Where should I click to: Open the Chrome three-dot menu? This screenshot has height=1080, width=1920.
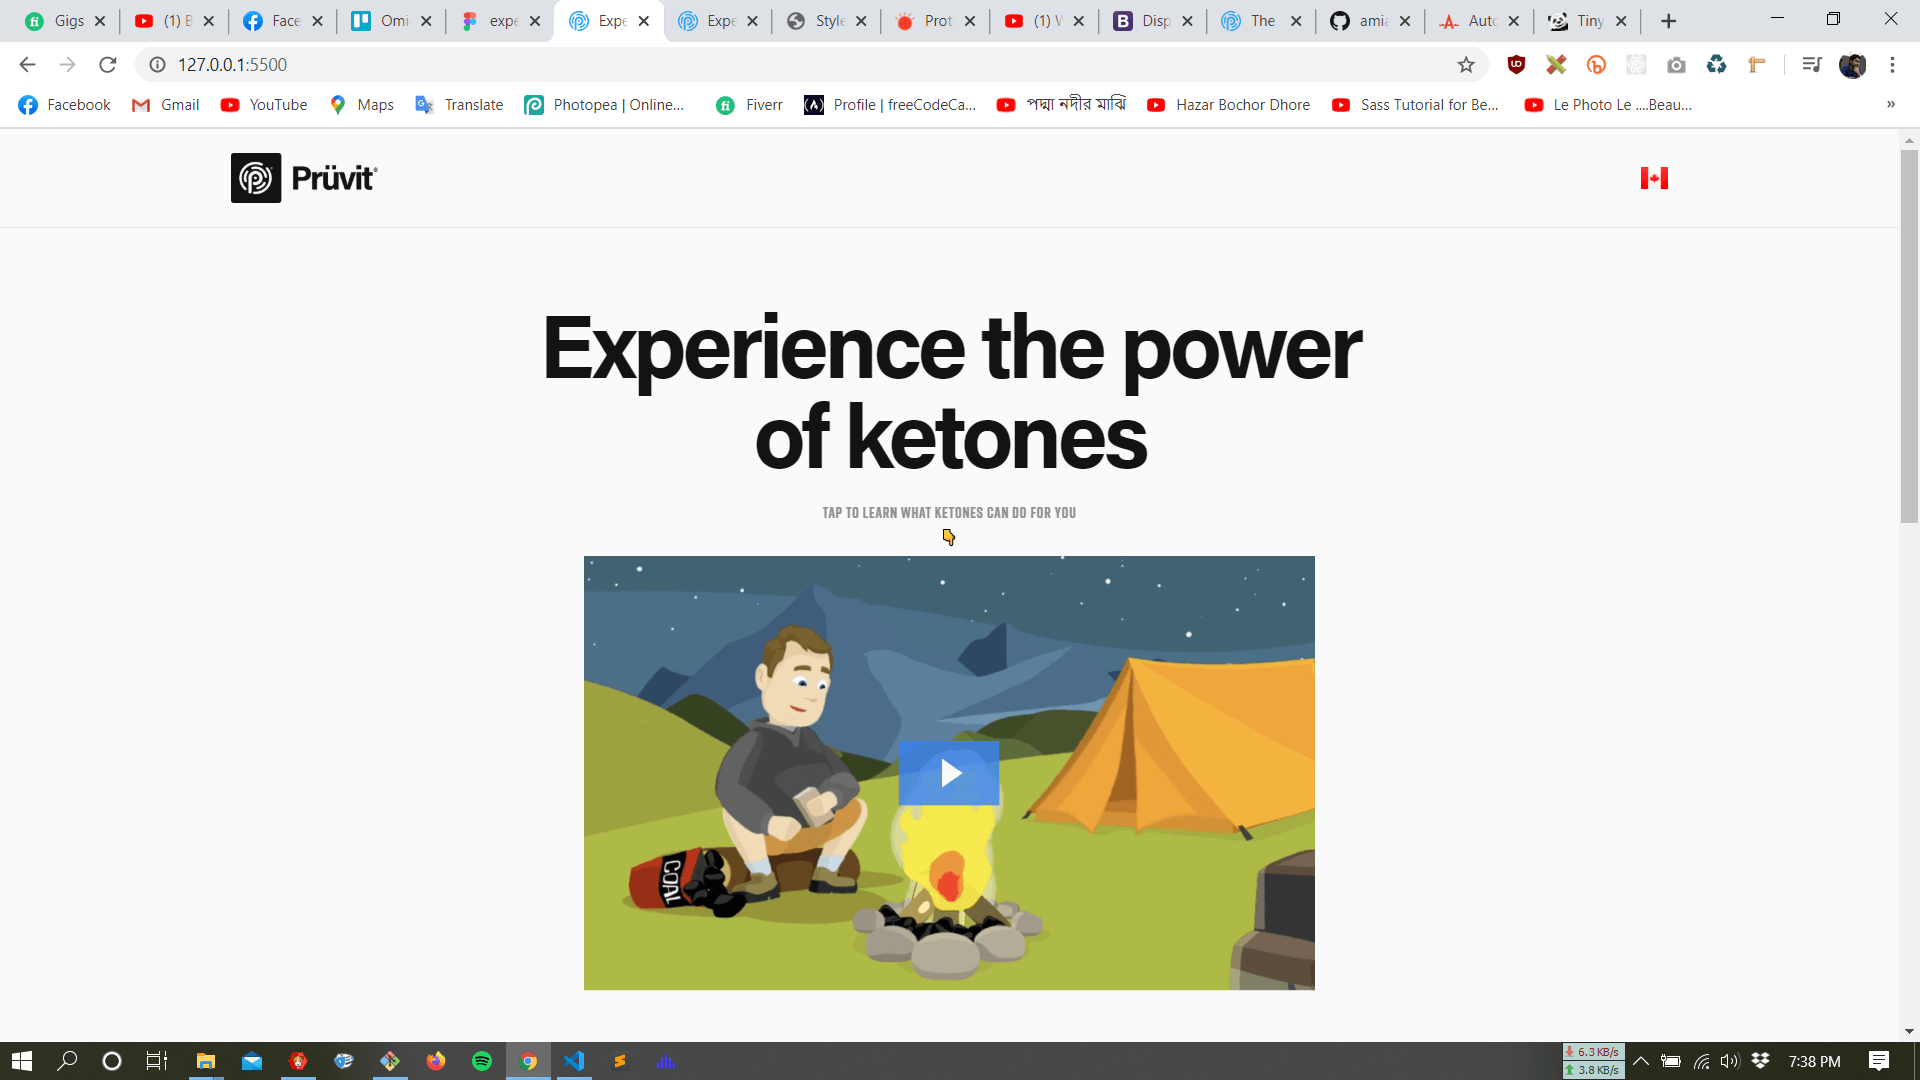point(1892,64)
